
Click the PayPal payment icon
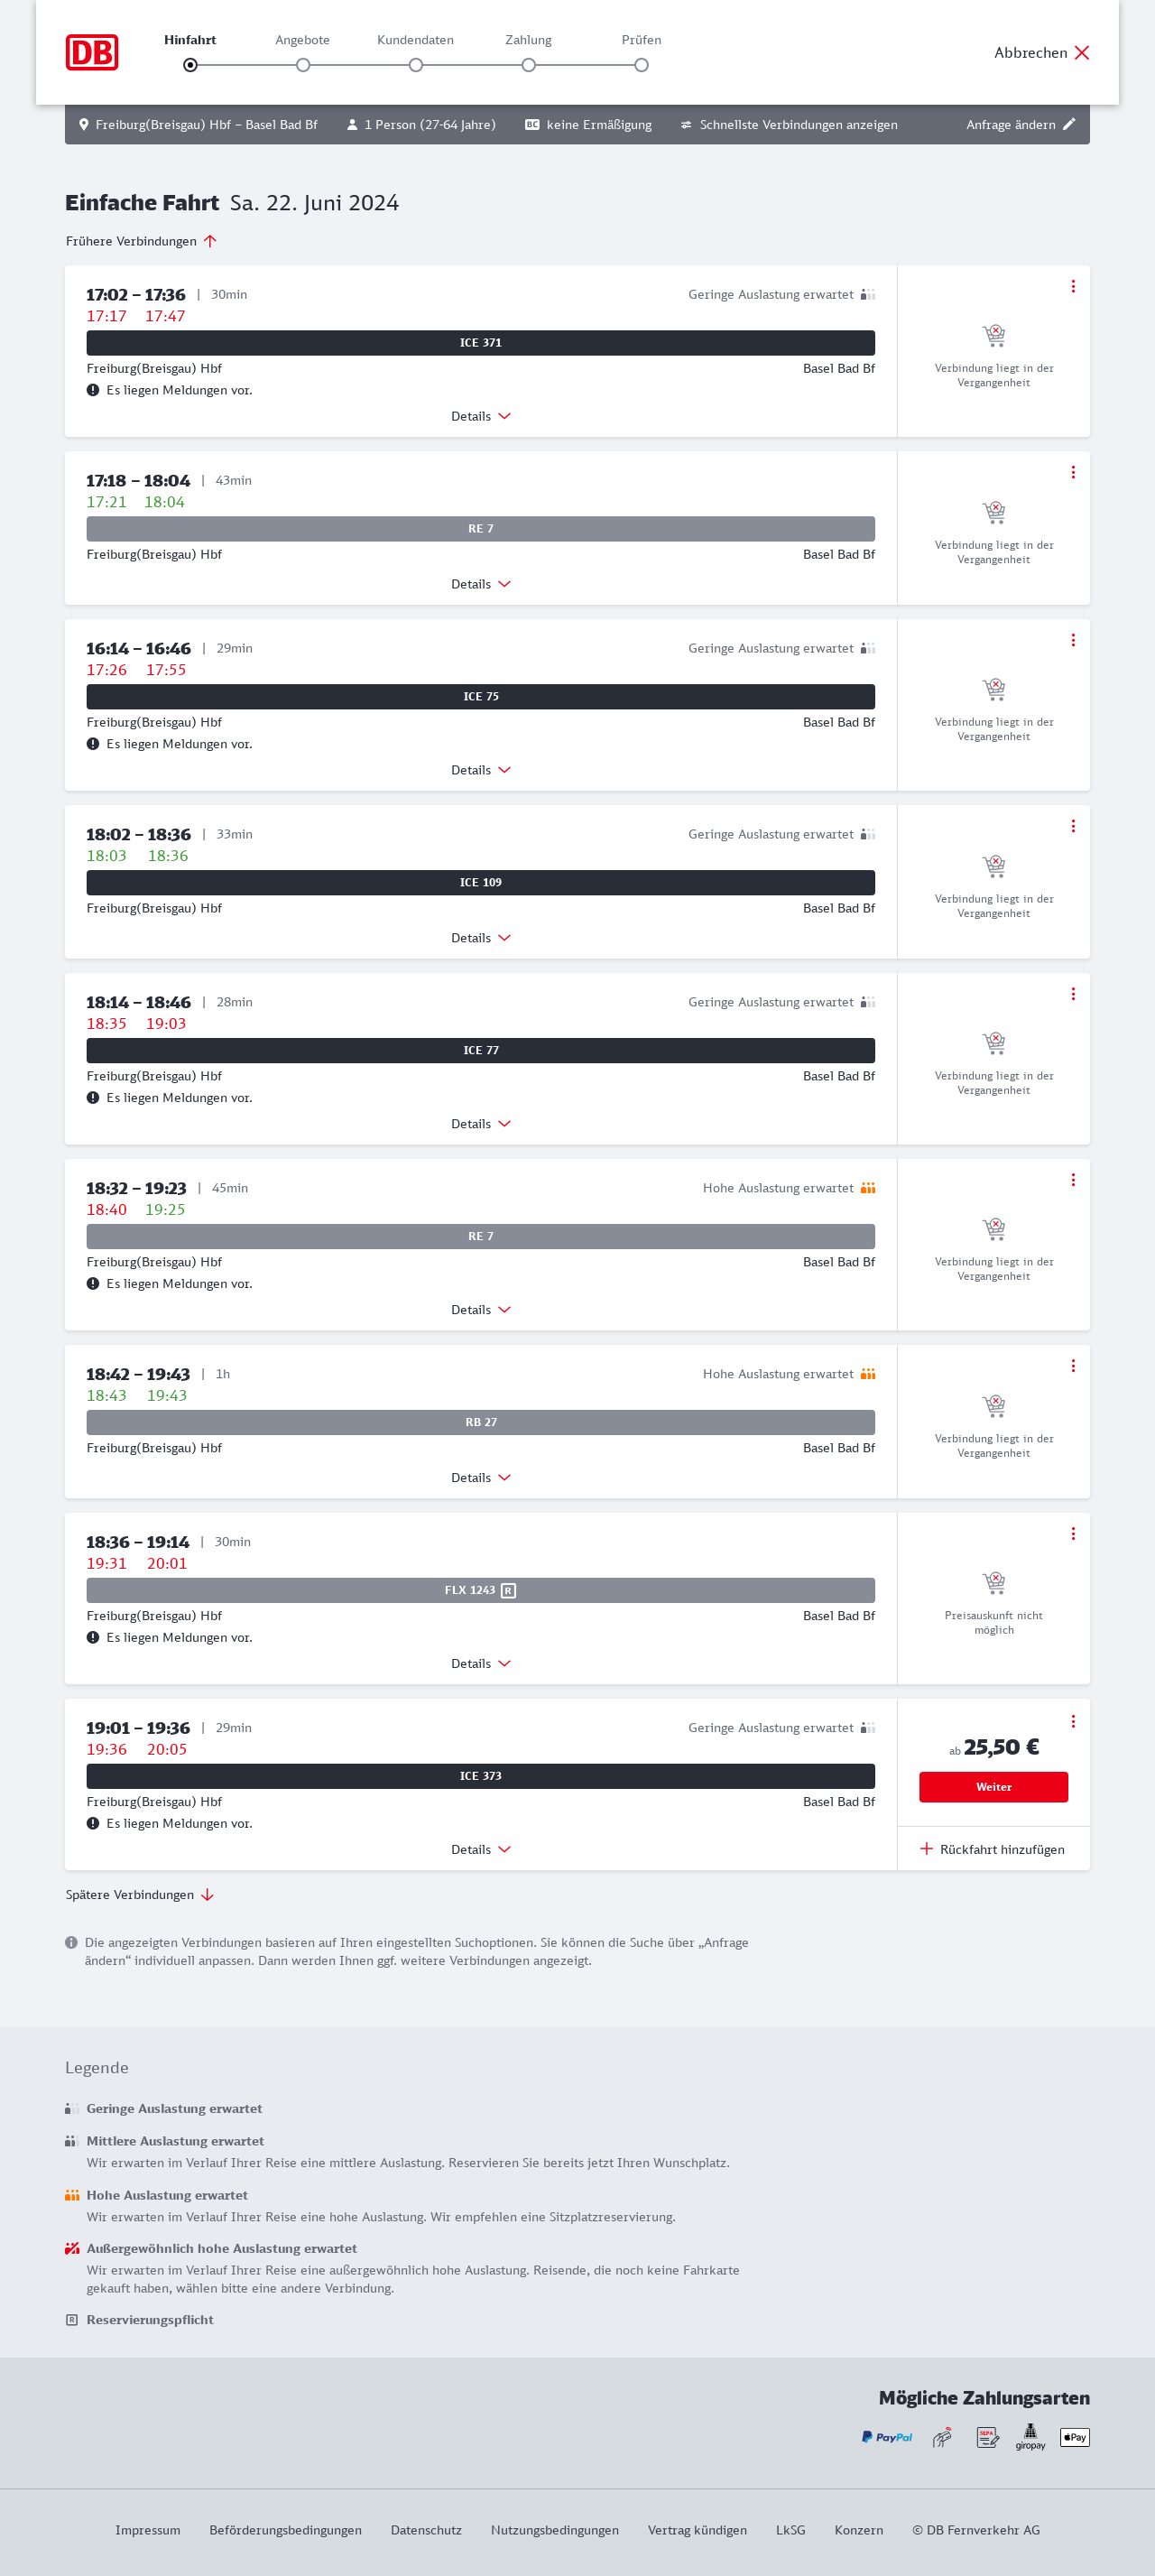[x=886, y=2437]
